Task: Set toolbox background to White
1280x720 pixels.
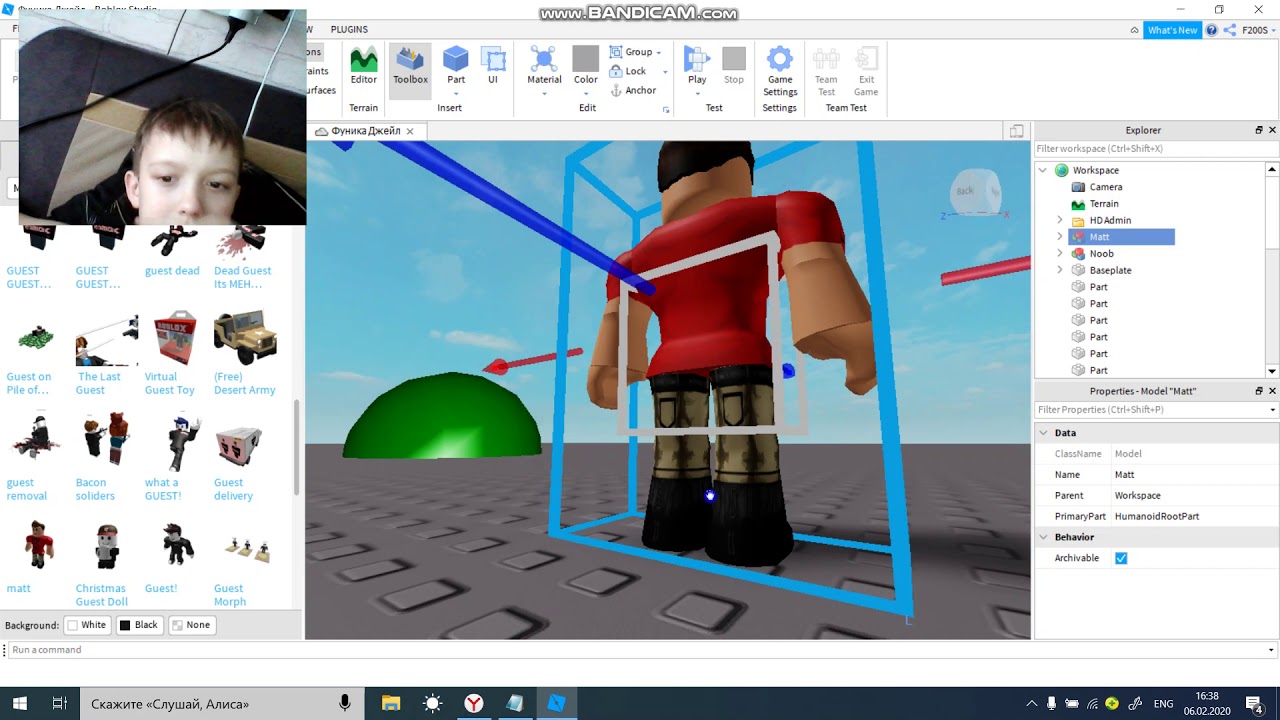Action: click(x=86, y=625)
